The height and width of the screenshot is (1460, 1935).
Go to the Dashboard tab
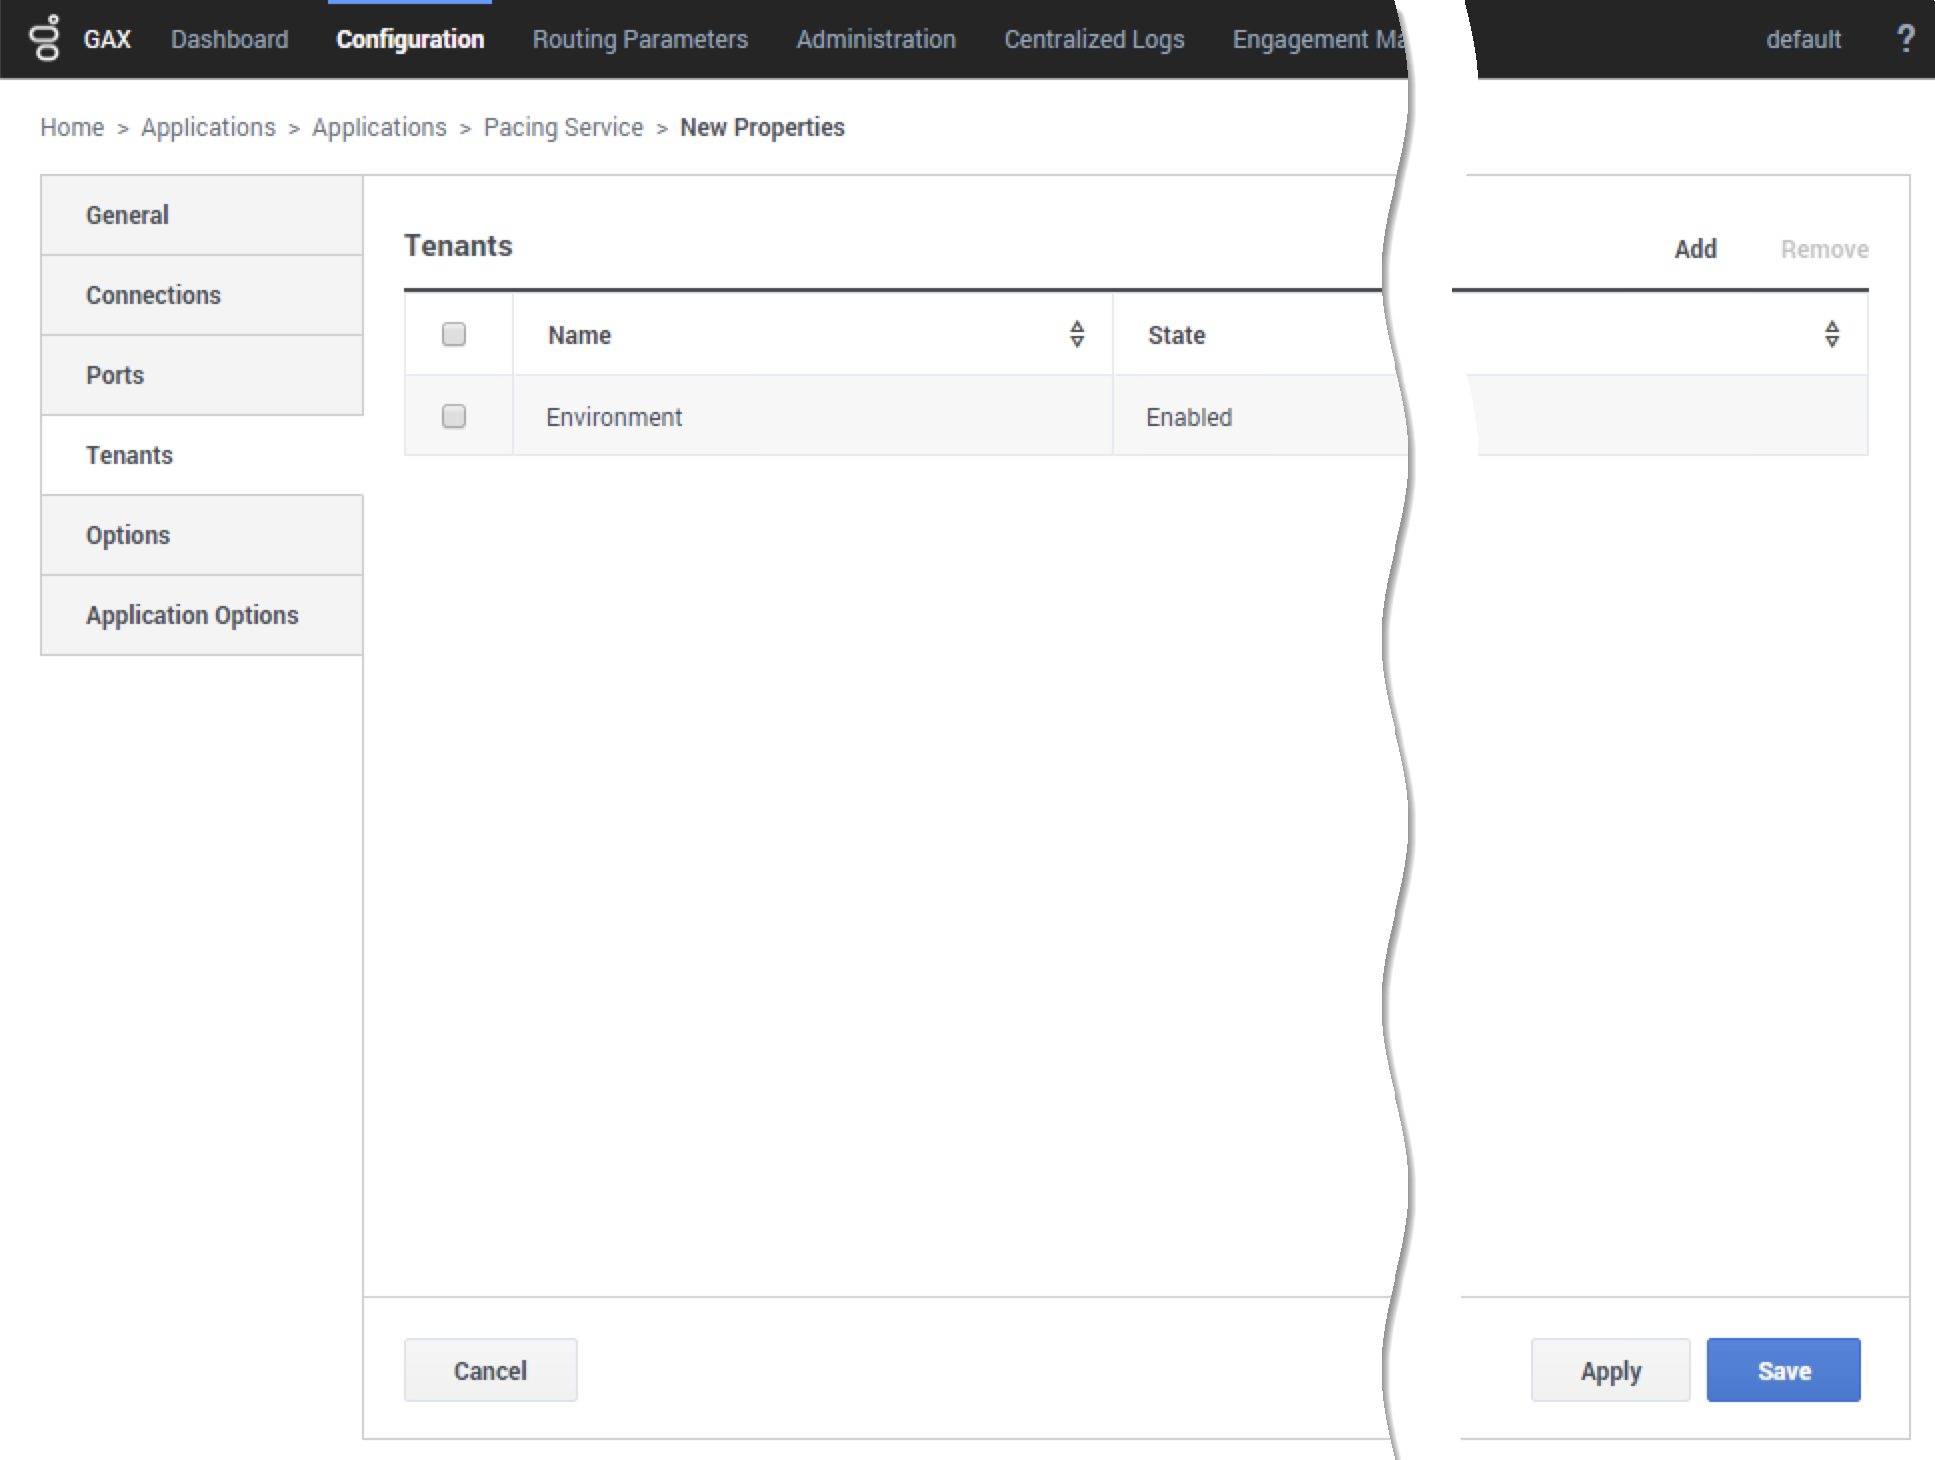tap(229, 39)
